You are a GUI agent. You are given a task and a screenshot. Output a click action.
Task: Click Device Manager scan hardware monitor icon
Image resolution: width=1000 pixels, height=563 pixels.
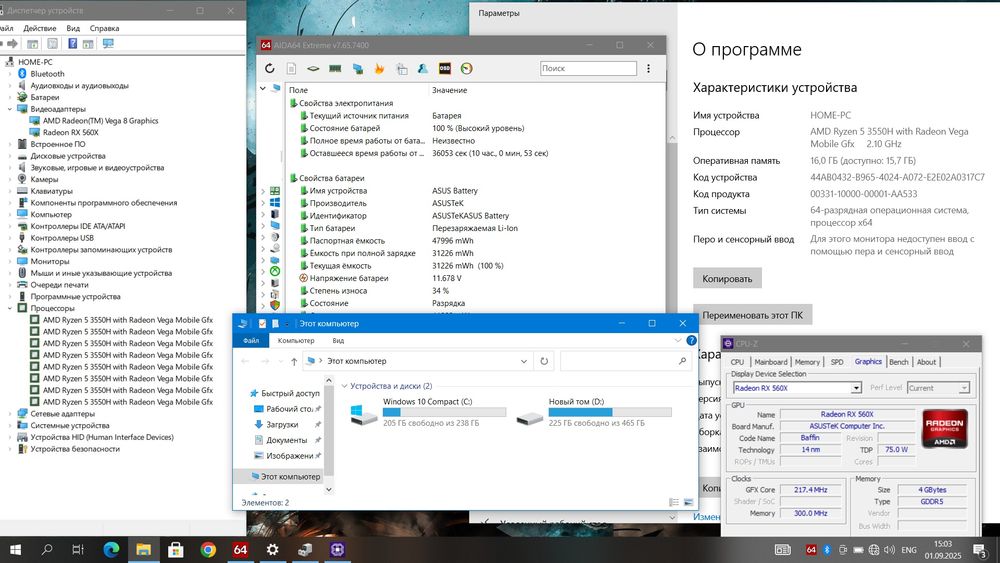[x=108, y=43]
